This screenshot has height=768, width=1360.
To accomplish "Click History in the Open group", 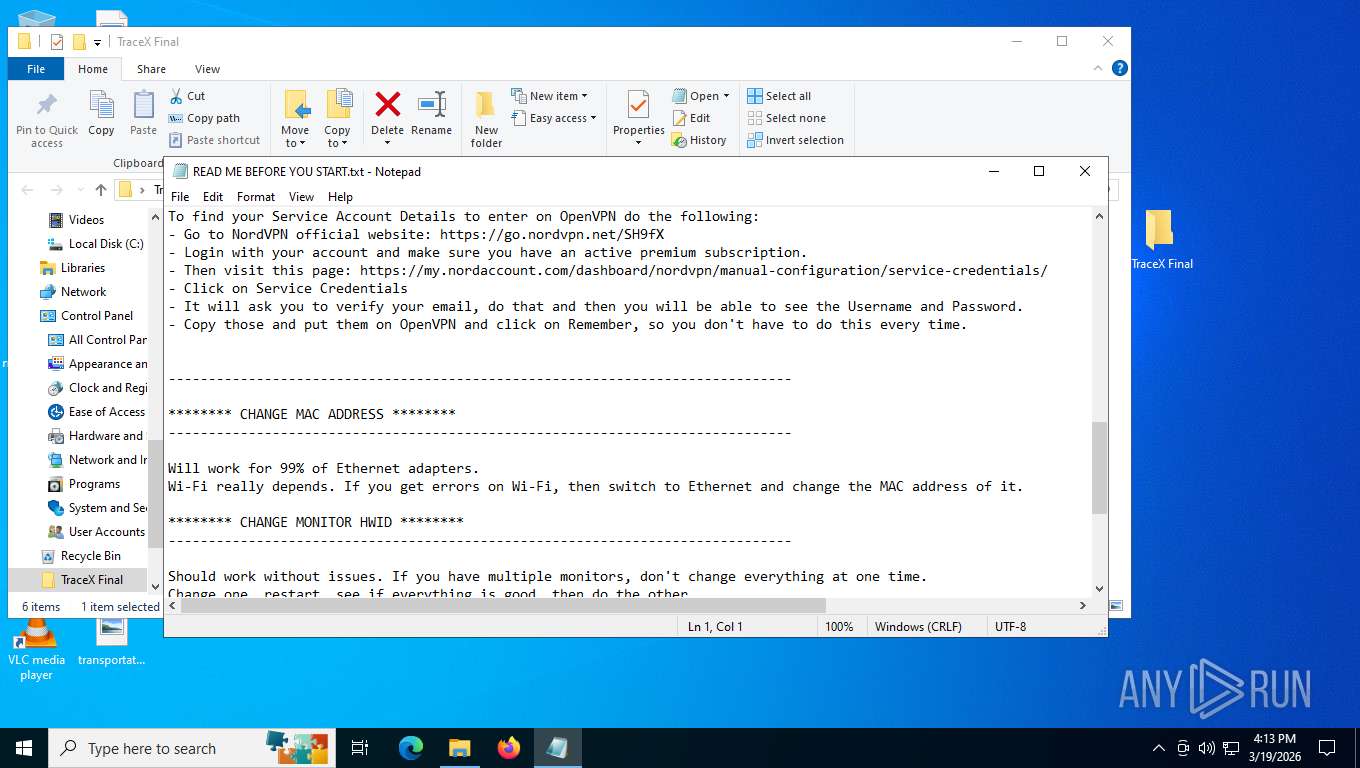I will [x=699, y=140].
